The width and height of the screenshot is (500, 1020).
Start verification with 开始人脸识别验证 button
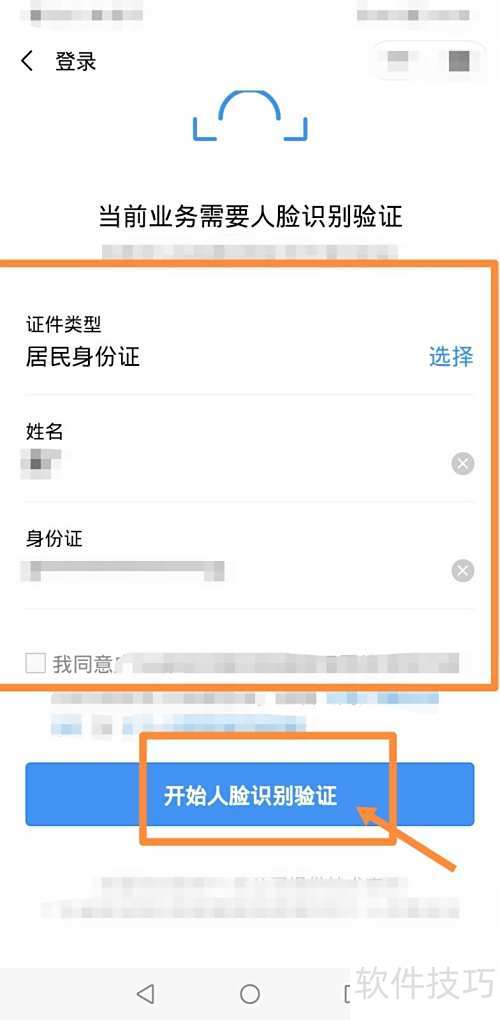pyautogui.click(x=250, y=794)
